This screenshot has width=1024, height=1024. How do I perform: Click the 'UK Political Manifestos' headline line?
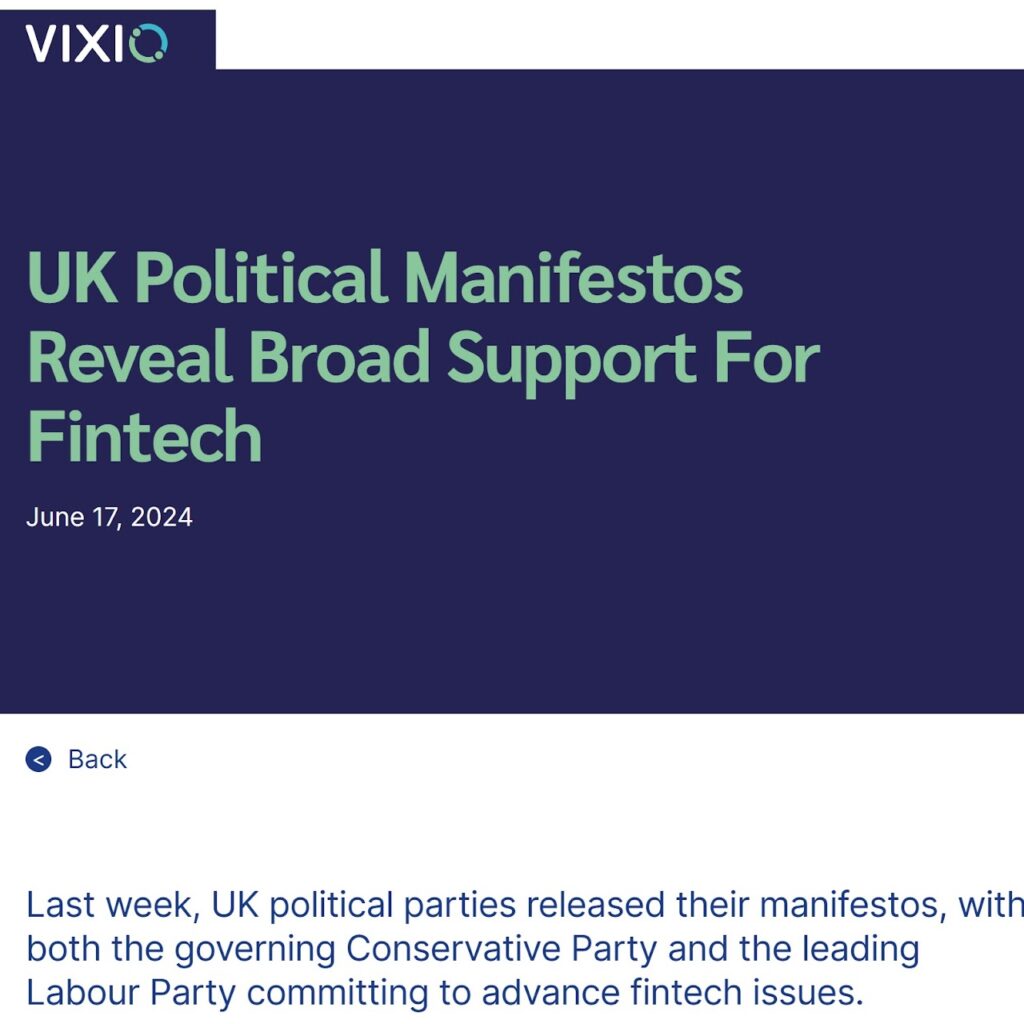tap(385, 278)
